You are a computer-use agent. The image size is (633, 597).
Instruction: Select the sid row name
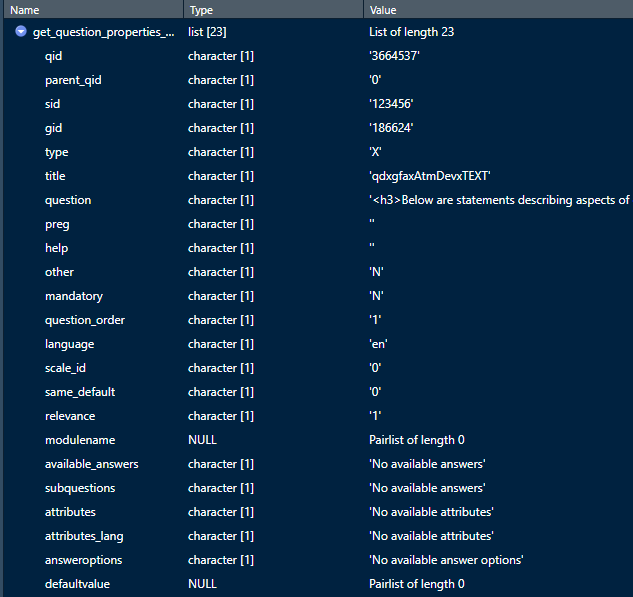[x=53, y=104]
